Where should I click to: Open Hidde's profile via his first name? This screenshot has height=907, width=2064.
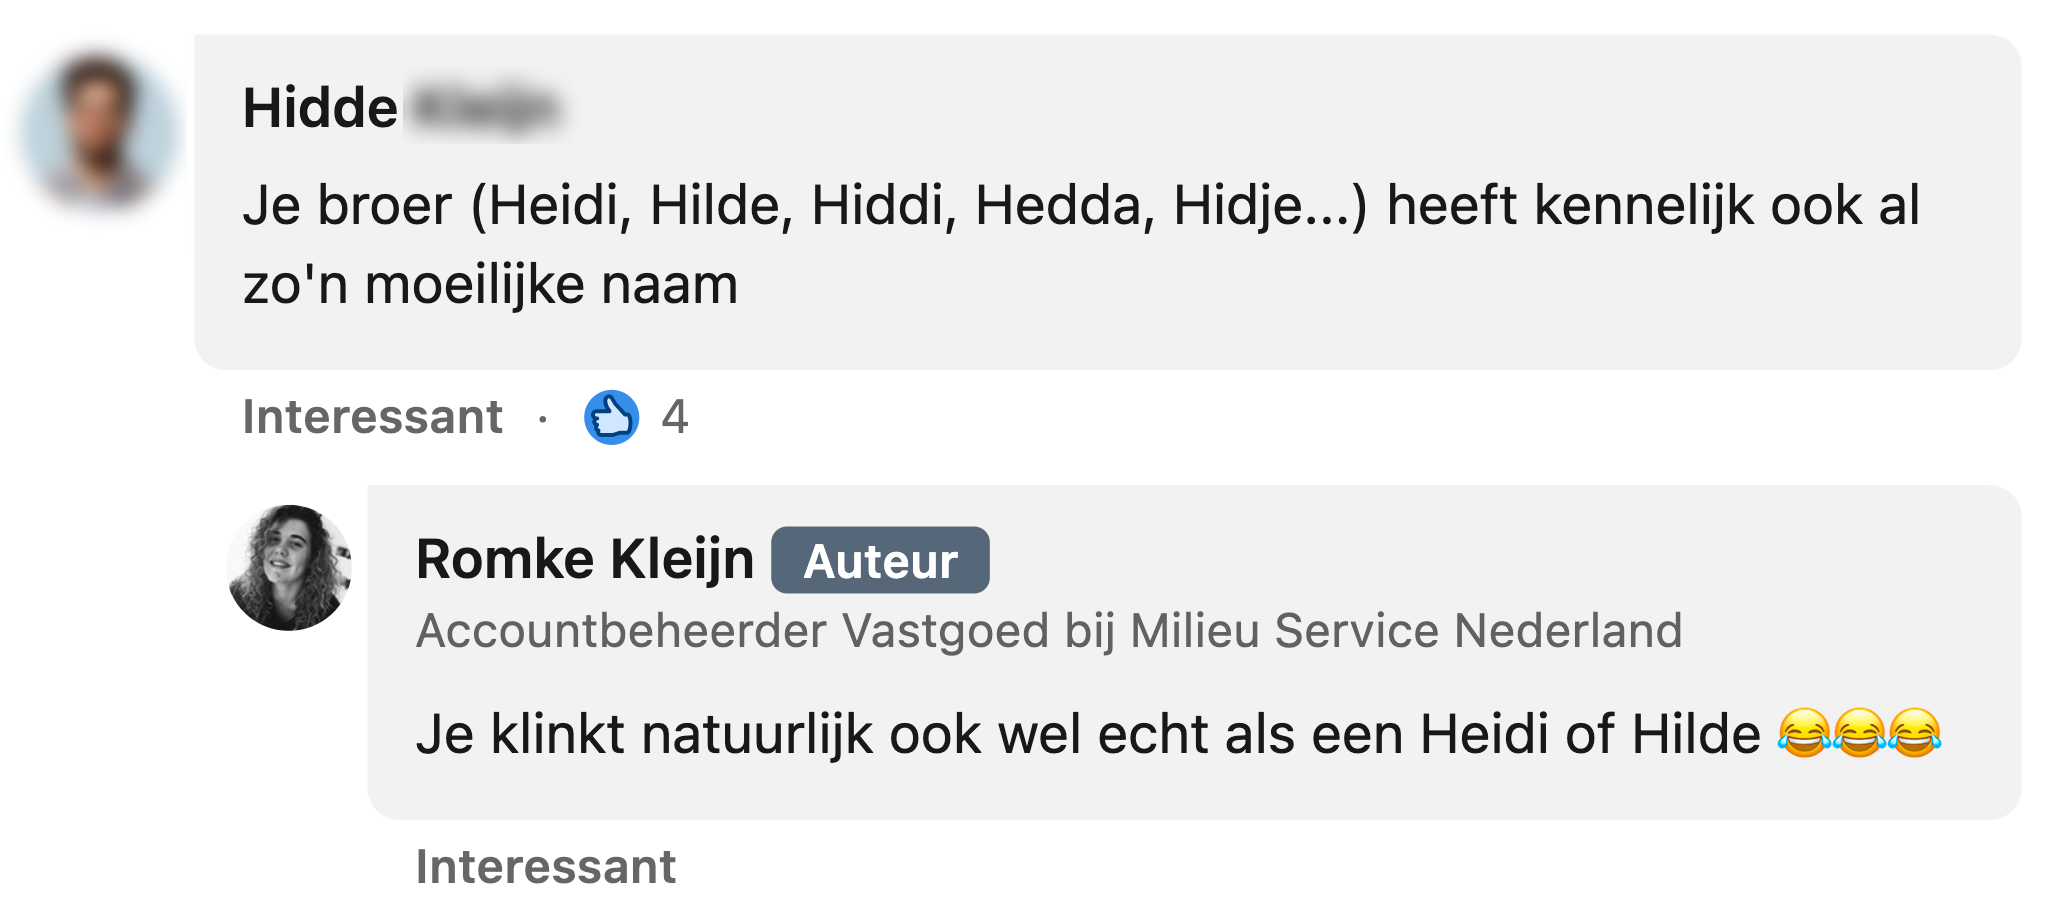(x=320, y=108)
